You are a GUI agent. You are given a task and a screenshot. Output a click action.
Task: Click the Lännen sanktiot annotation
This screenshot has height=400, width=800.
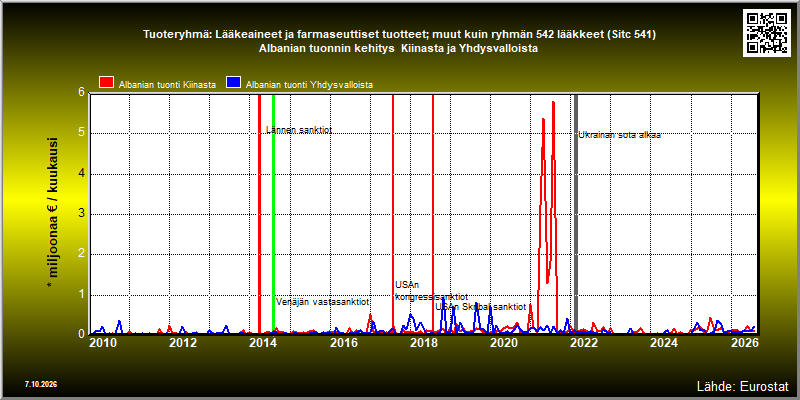tap(299, 130)
